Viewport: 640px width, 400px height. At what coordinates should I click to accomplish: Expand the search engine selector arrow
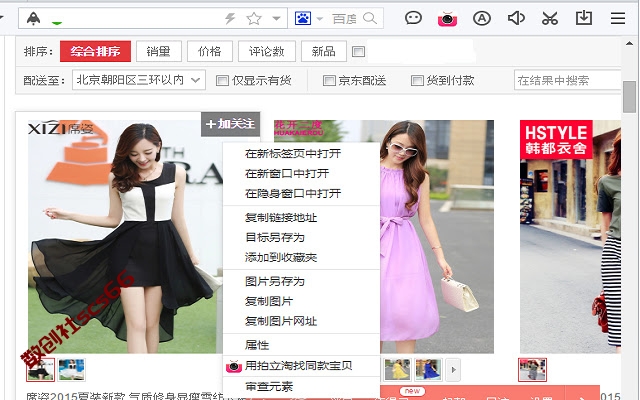pos(320,19)
